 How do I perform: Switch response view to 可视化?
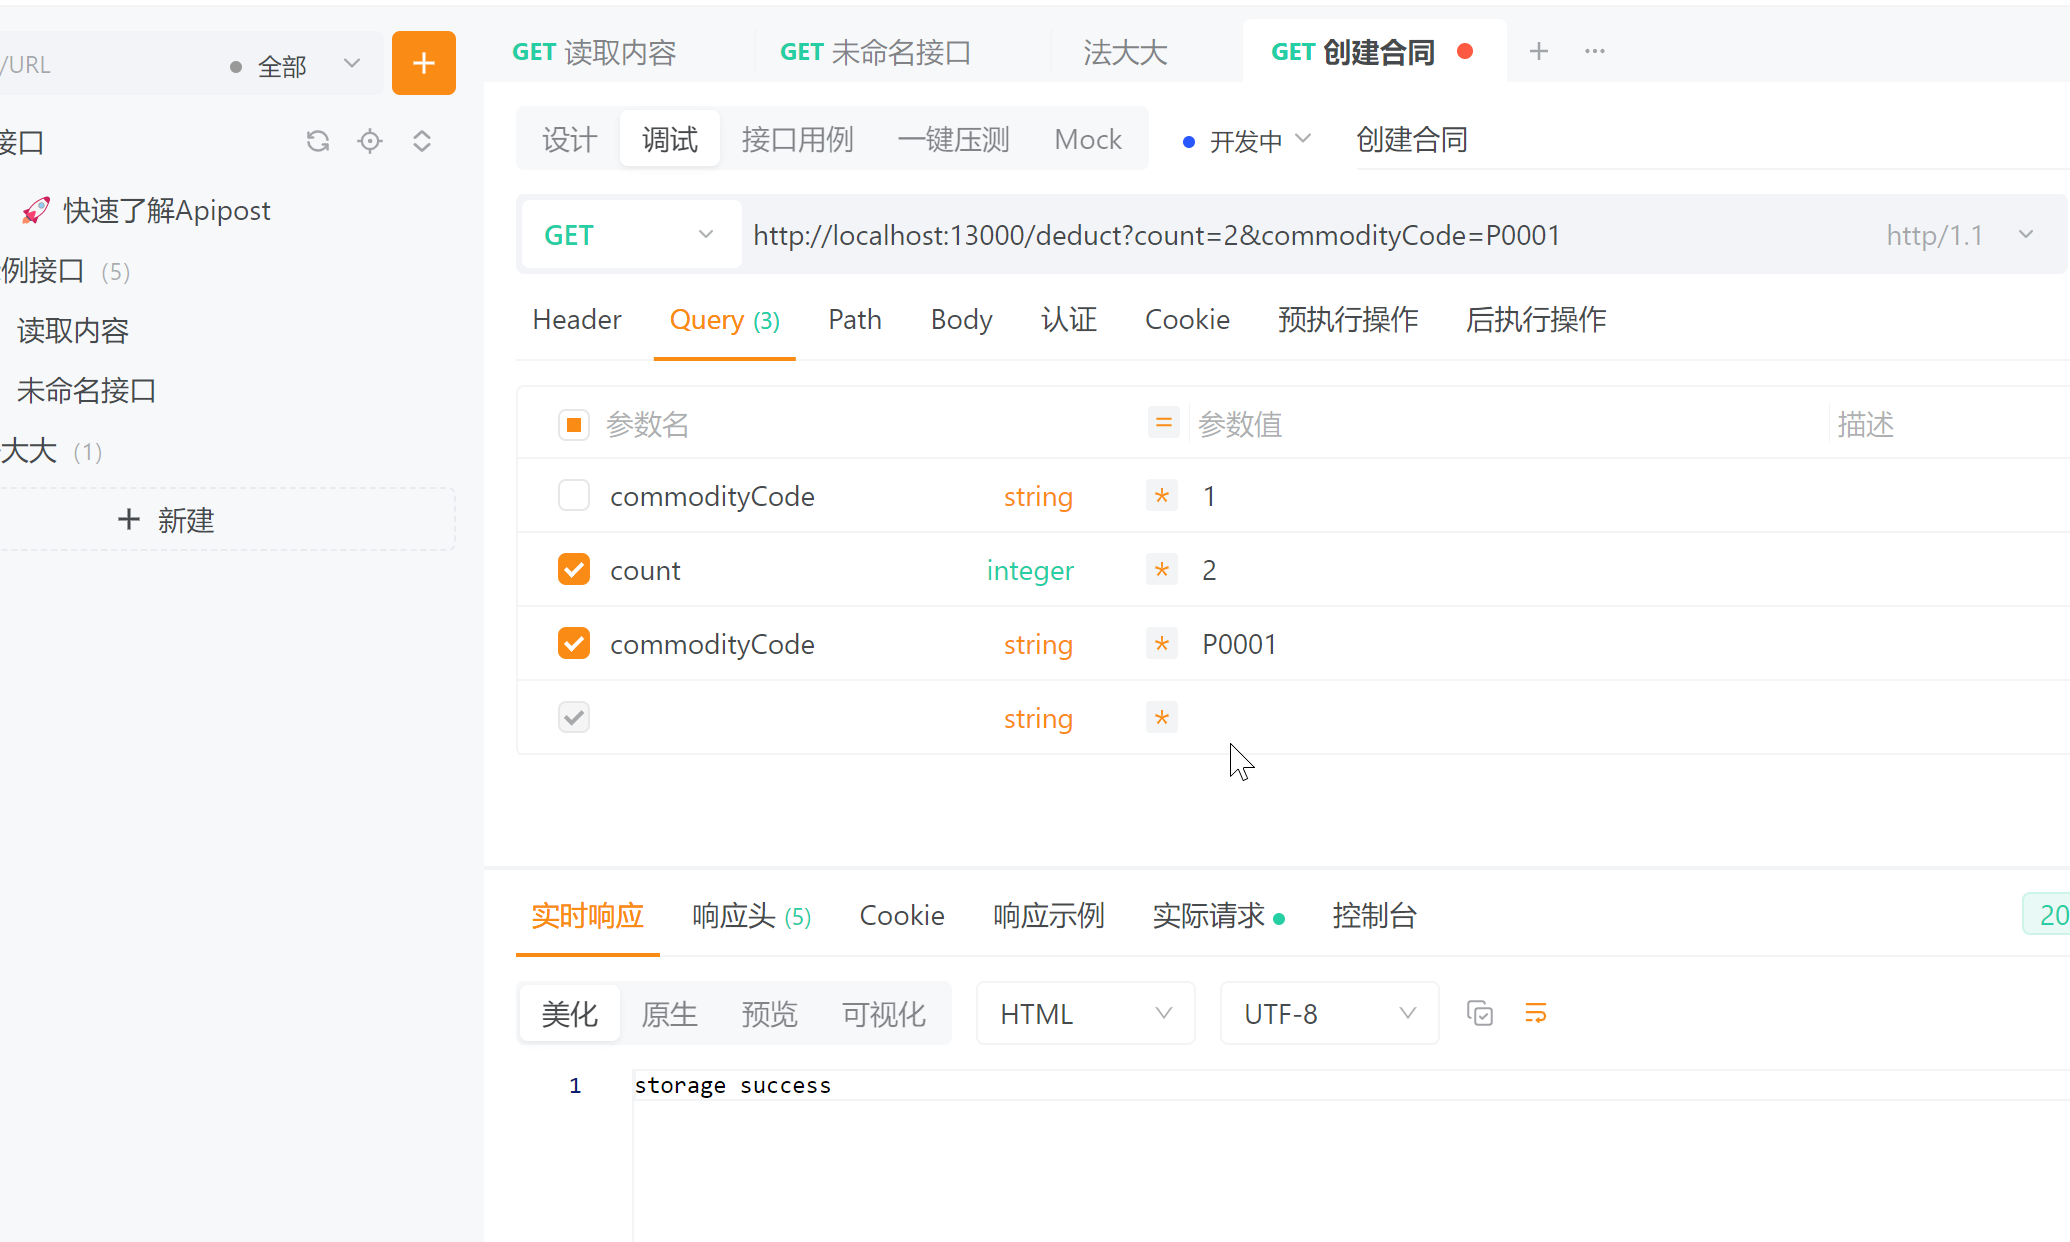(884, 1014)
